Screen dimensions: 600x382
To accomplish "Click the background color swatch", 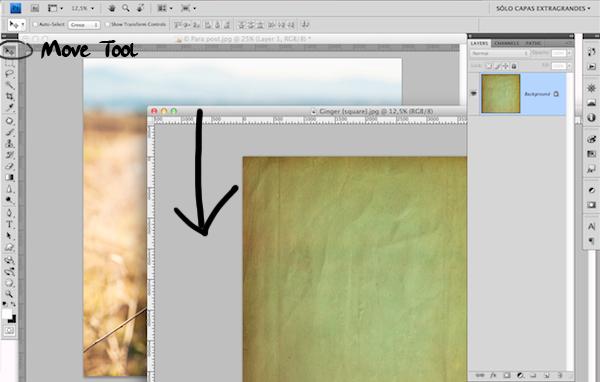I will tap(12, 319).
